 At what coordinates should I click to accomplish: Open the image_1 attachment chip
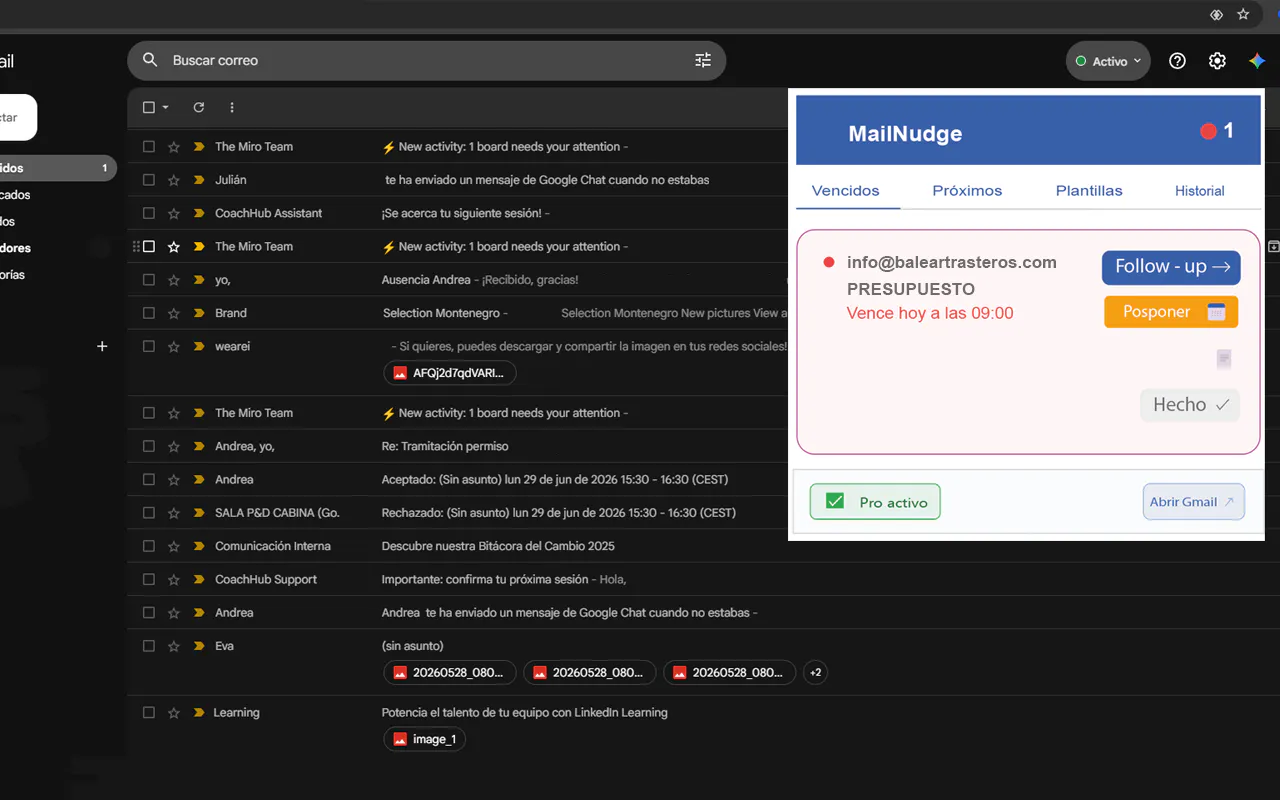click(425, 739)
